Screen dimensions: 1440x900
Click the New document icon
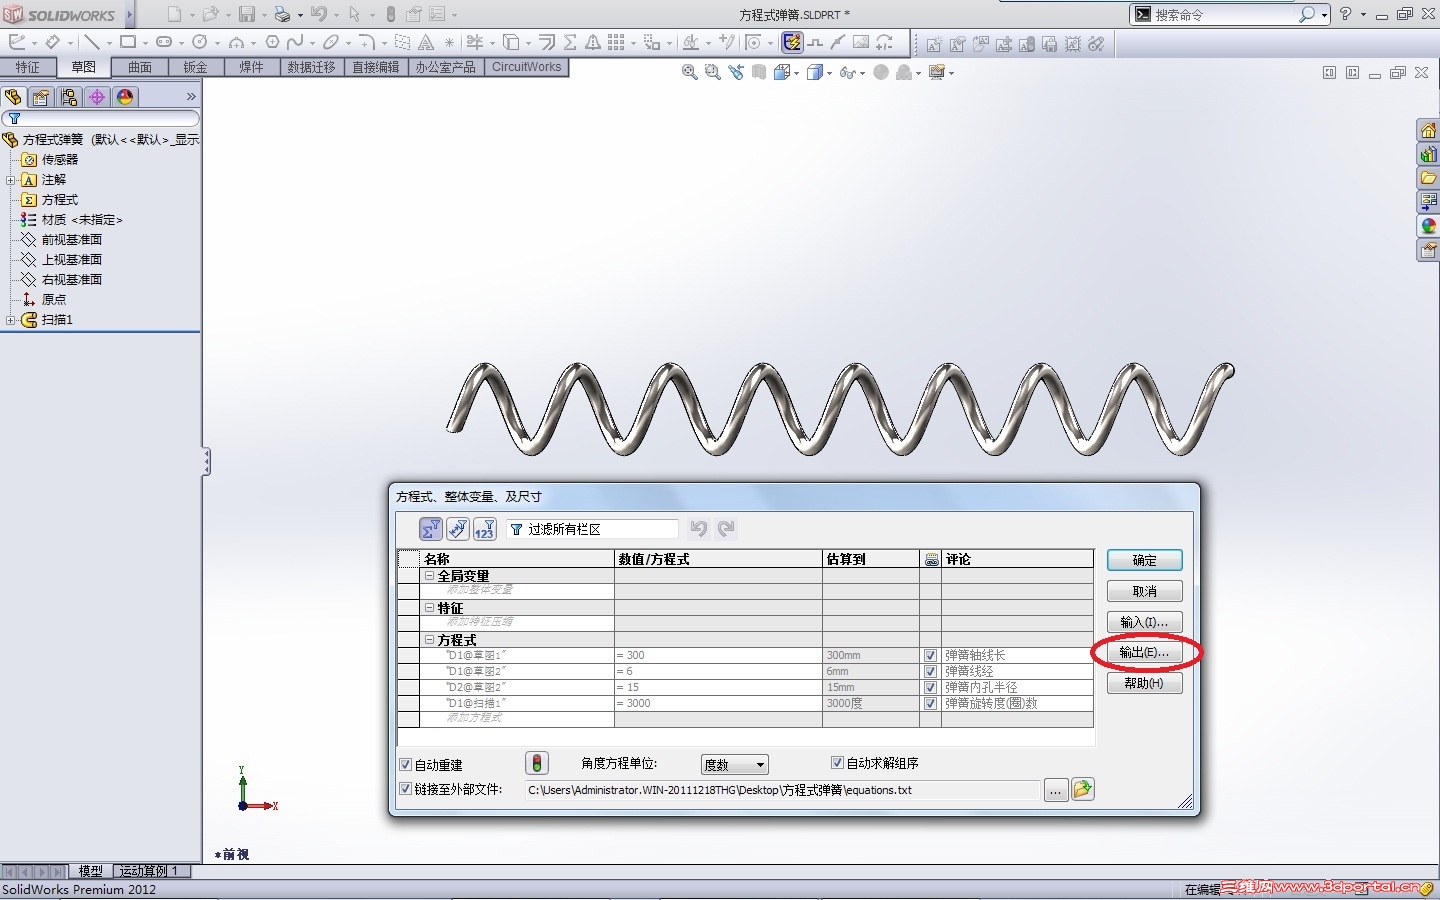[175, 14]
